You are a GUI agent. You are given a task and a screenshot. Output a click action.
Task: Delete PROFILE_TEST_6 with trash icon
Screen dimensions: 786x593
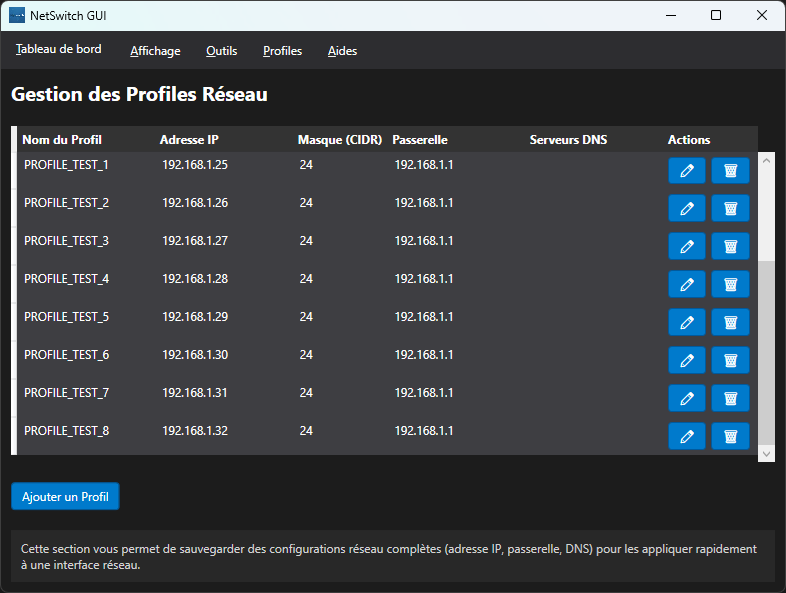click(730, 360)
